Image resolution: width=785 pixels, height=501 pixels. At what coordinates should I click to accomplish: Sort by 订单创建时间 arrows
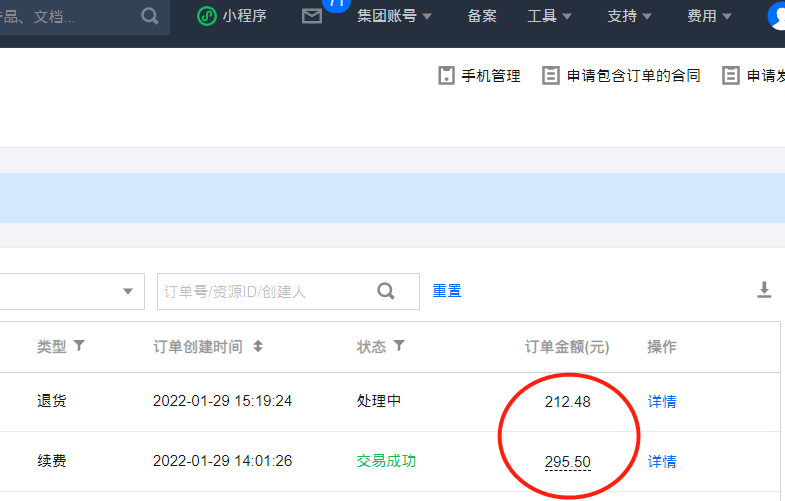pyautogui.click(x=258, y=346)
